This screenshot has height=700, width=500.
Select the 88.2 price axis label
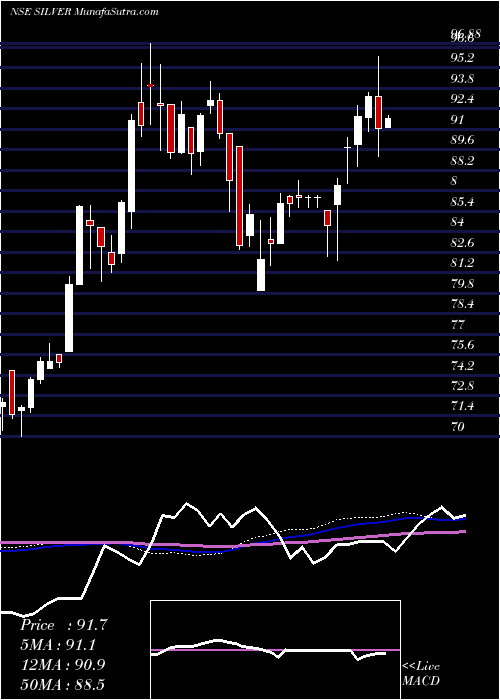click(462, 160)
